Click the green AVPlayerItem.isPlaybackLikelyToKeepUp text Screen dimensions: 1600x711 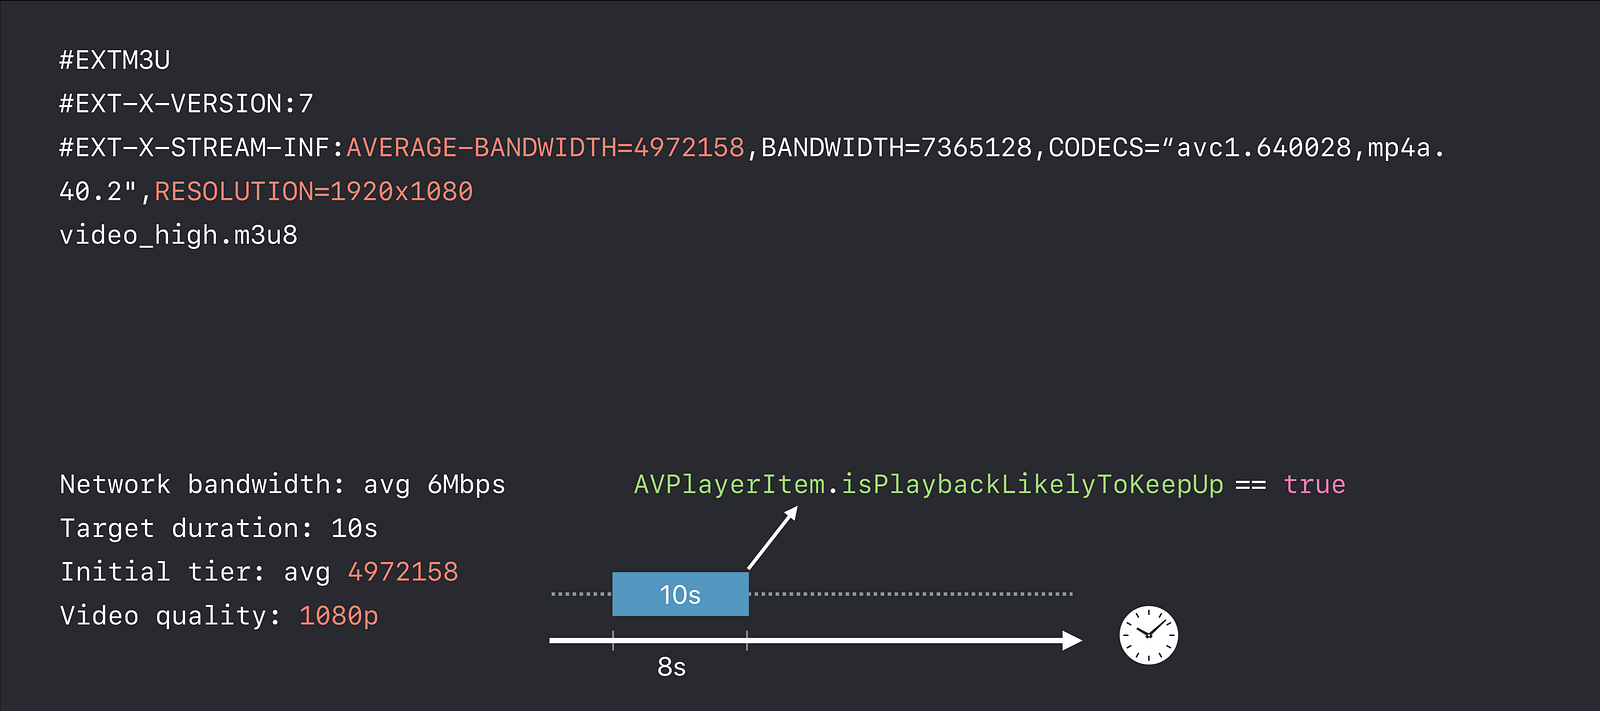point(928,485)
